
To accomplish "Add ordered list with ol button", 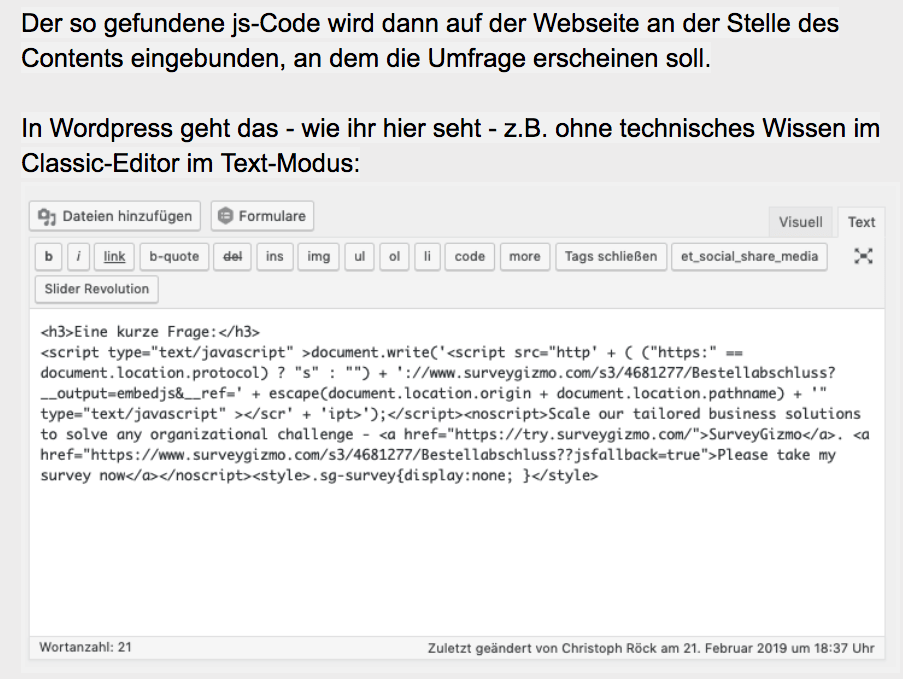I will (x=394, y=256).
